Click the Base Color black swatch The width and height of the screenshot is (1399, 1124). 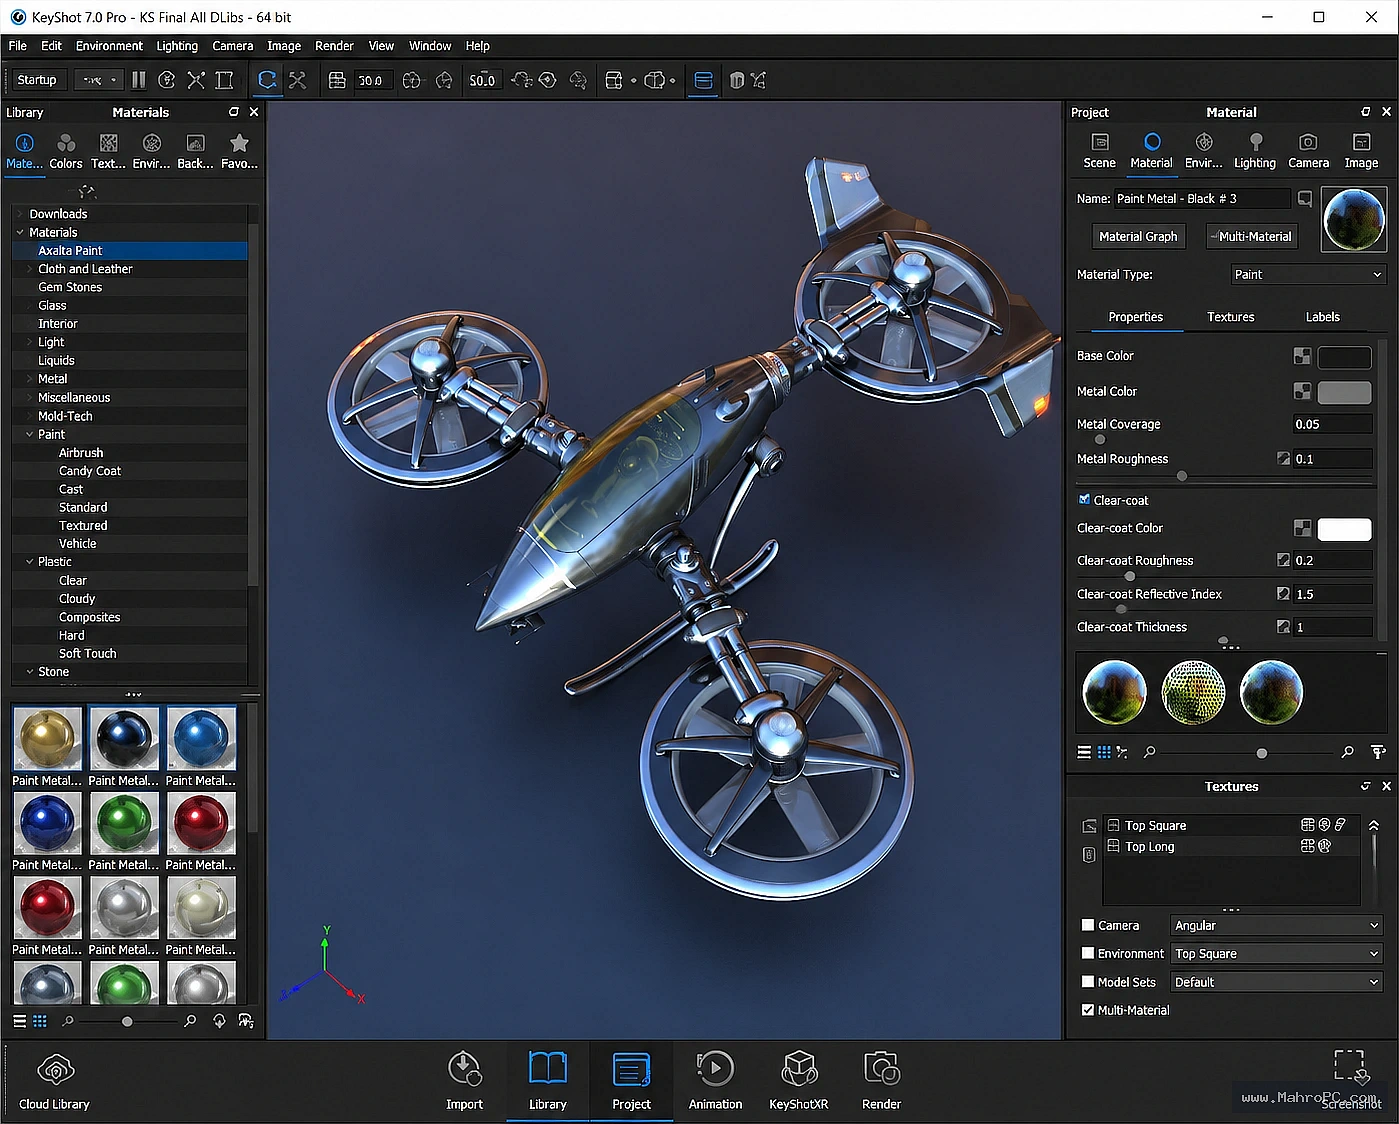click(x=1344, y=357)
